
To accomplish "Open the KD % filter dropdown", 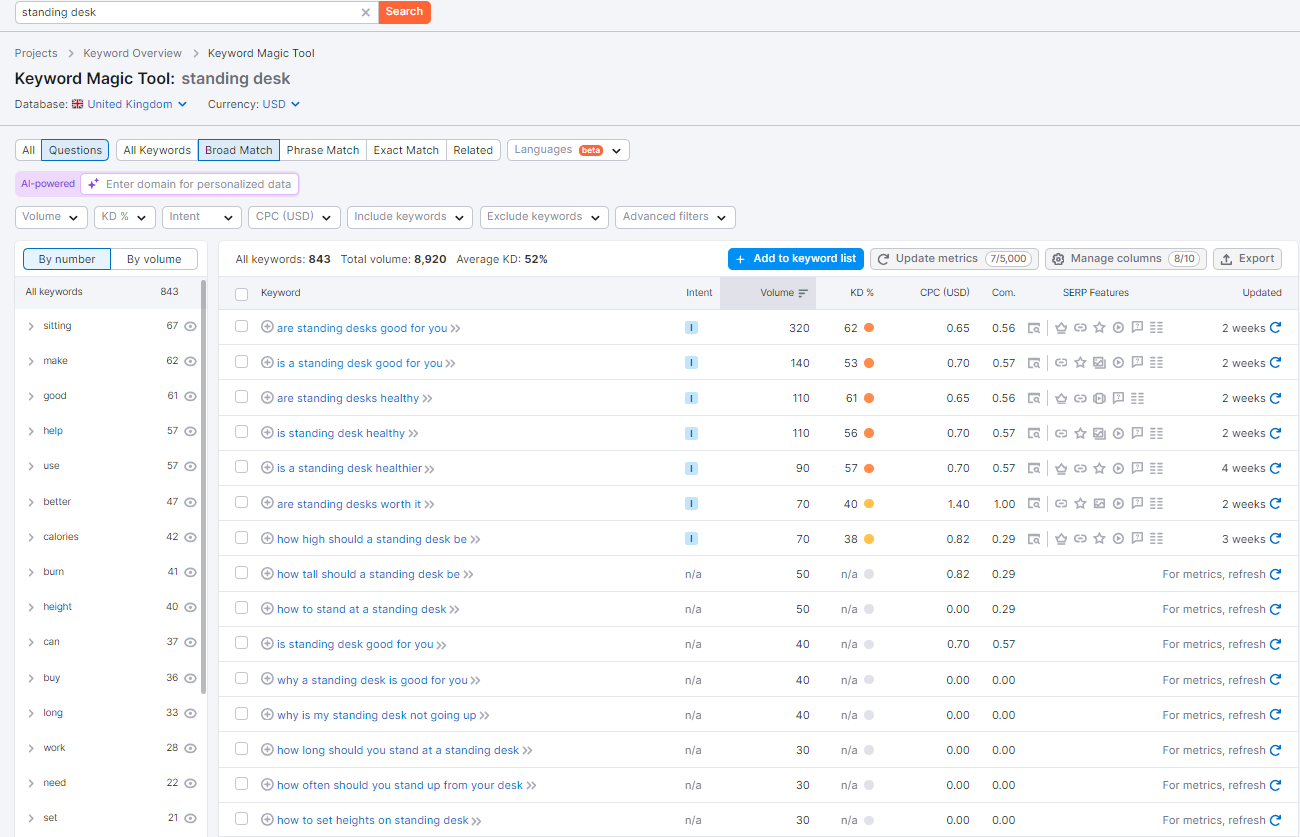I will (x=125, y=217).
